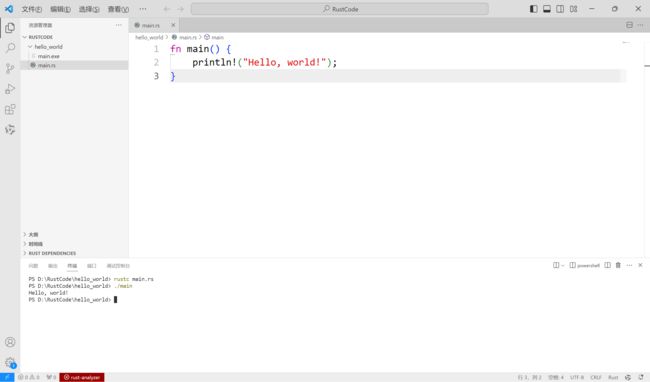Switch to the Output panel tab
650x382 pixels.
point(53,266)
